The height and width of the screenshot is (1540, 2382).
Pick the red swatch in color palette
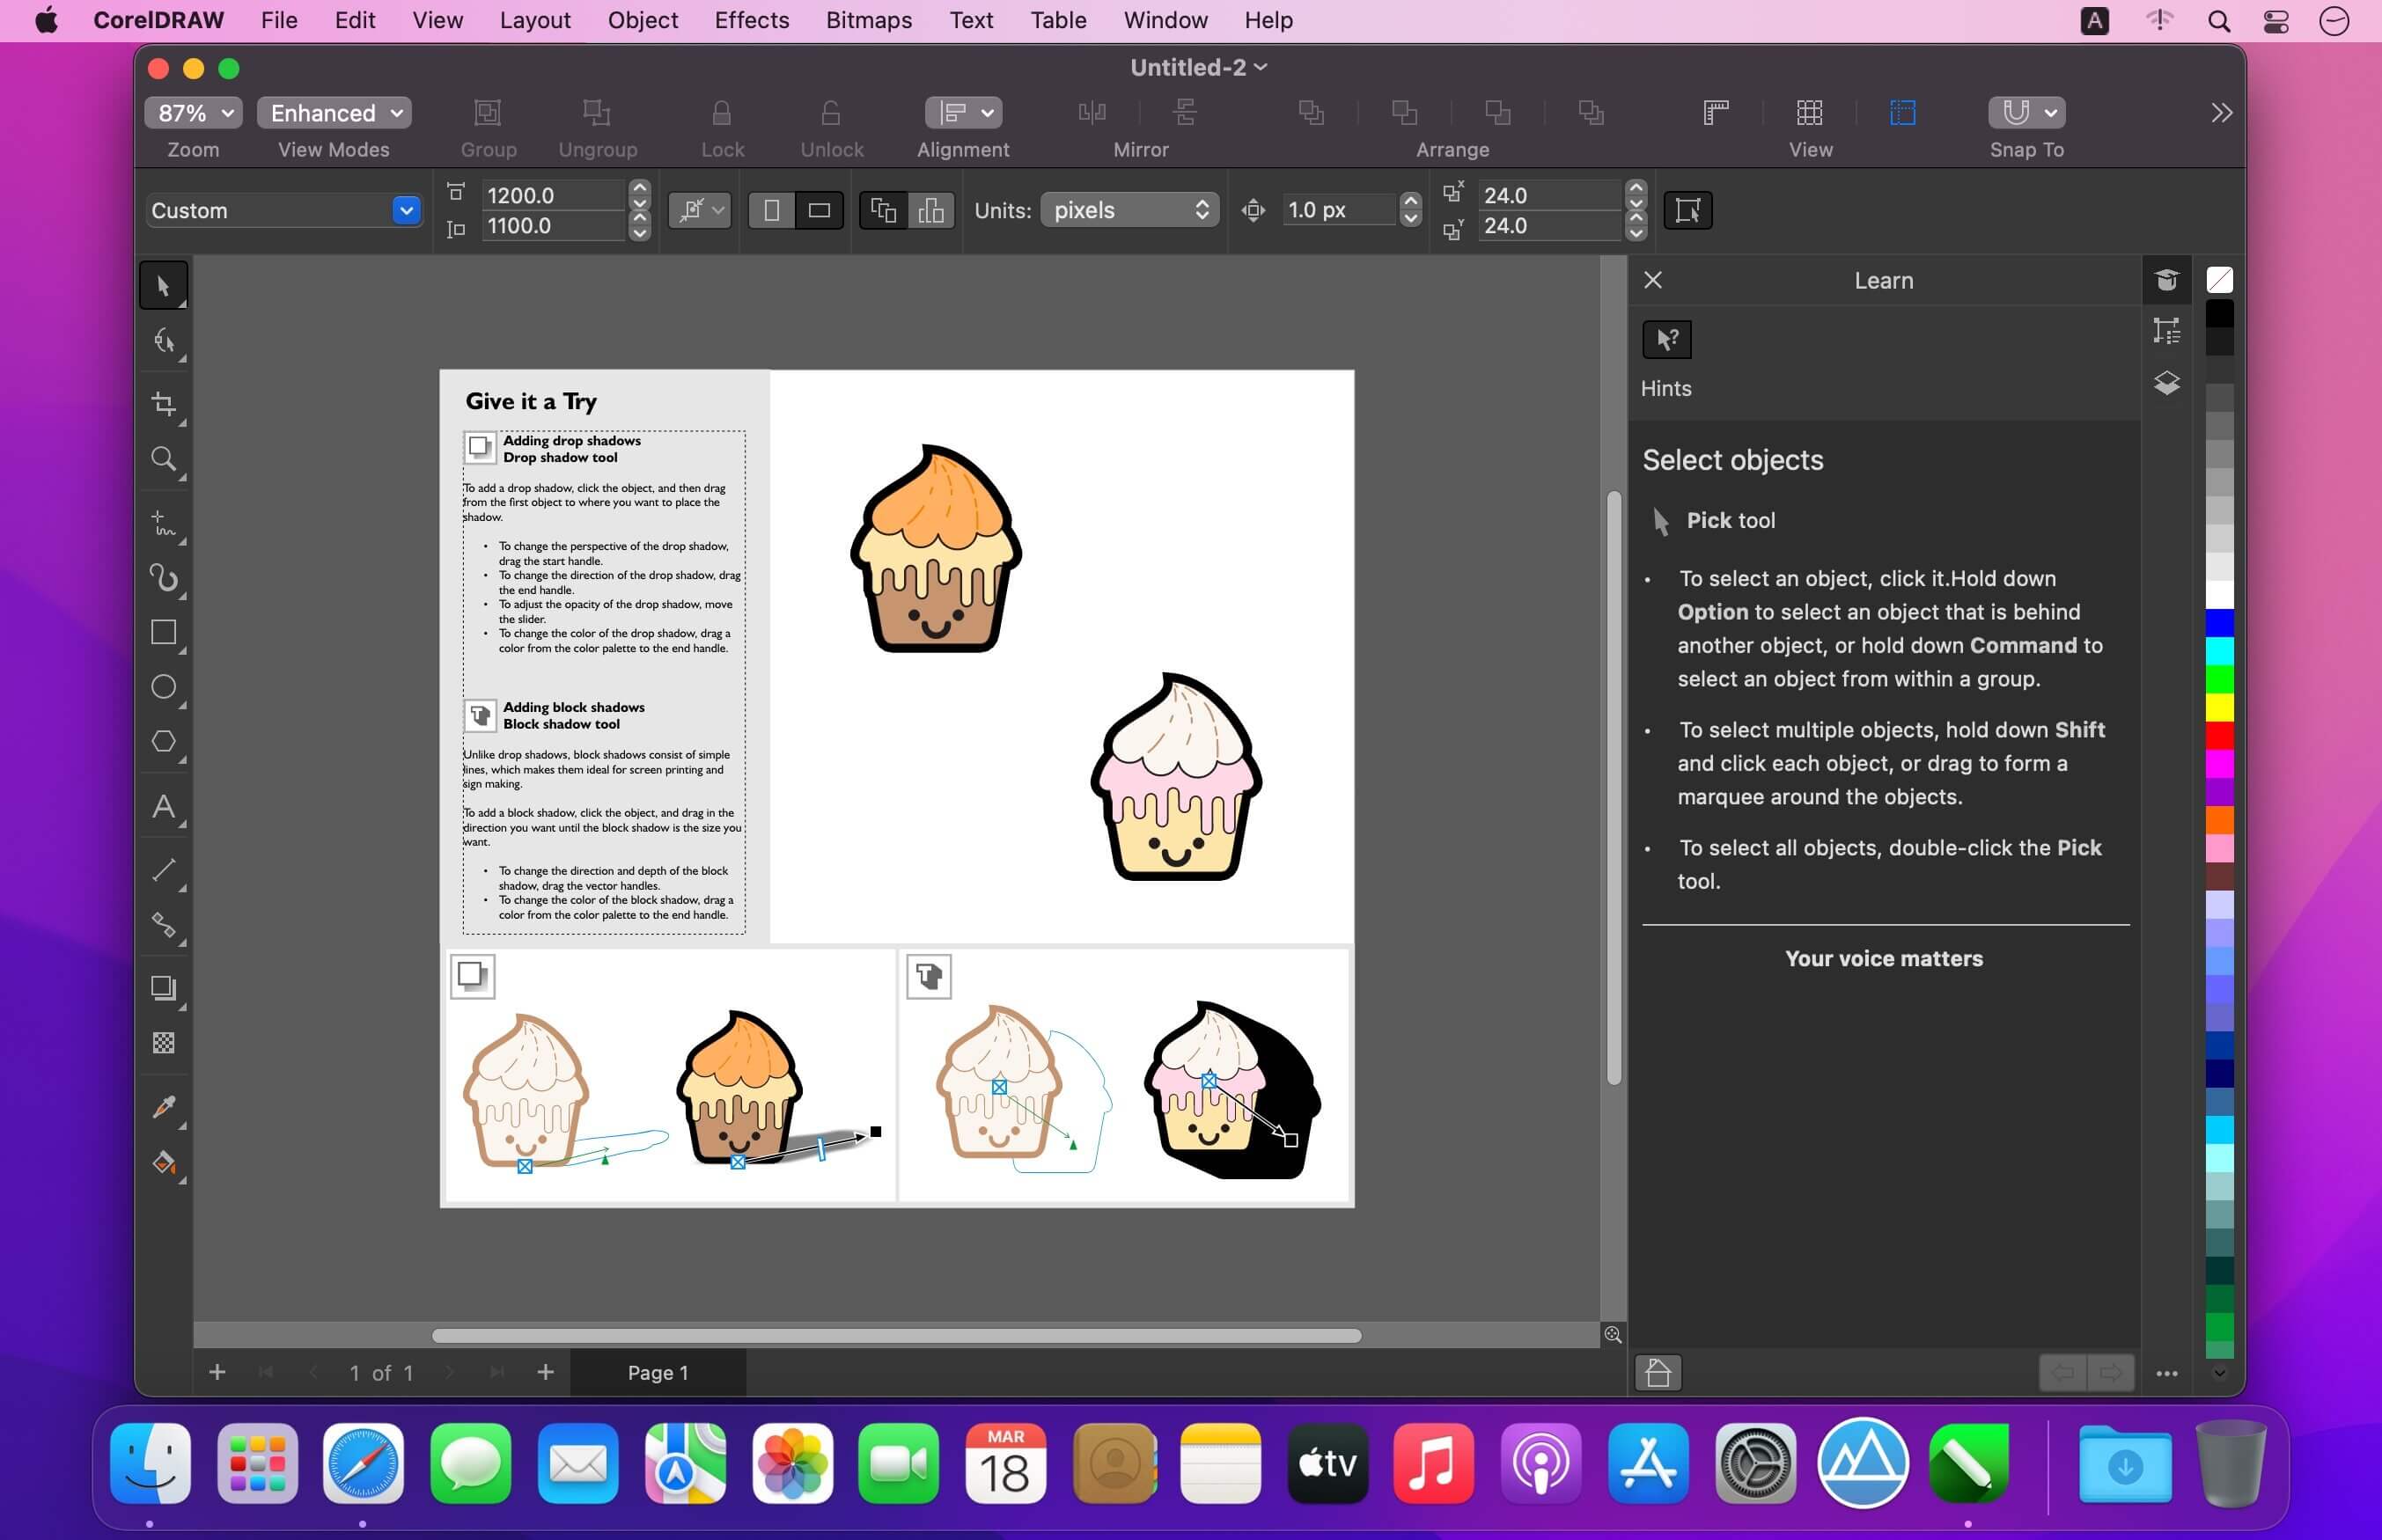(2219, 735)
